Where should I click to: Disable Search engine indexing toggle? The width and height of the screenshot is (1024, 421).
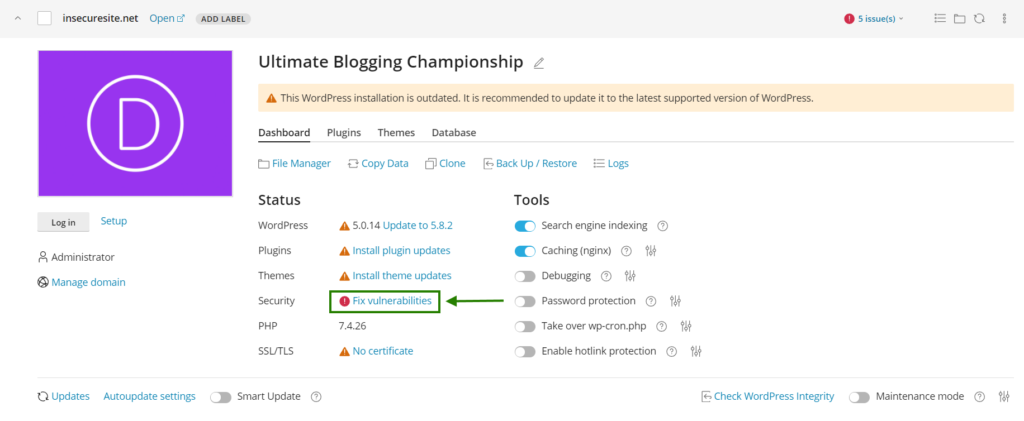pos(525,226)
